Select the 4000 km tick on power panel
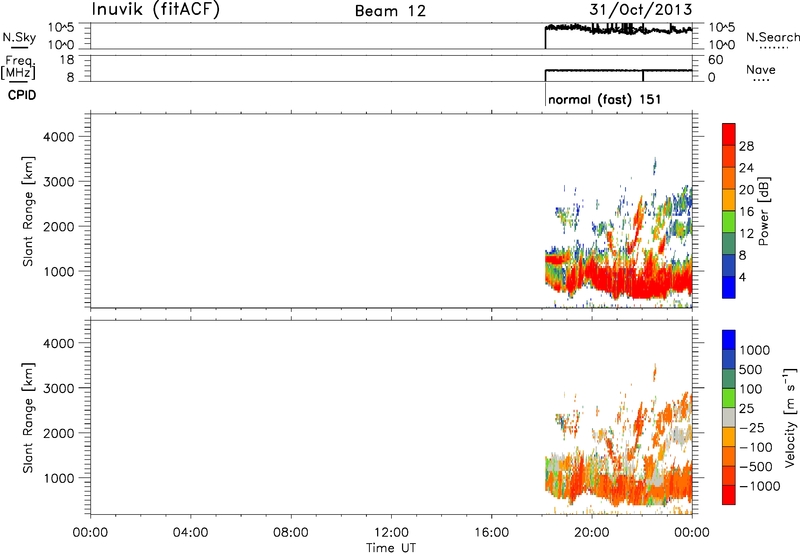The width and height of the screenshot is (800, 554). (x=59, y=137)
